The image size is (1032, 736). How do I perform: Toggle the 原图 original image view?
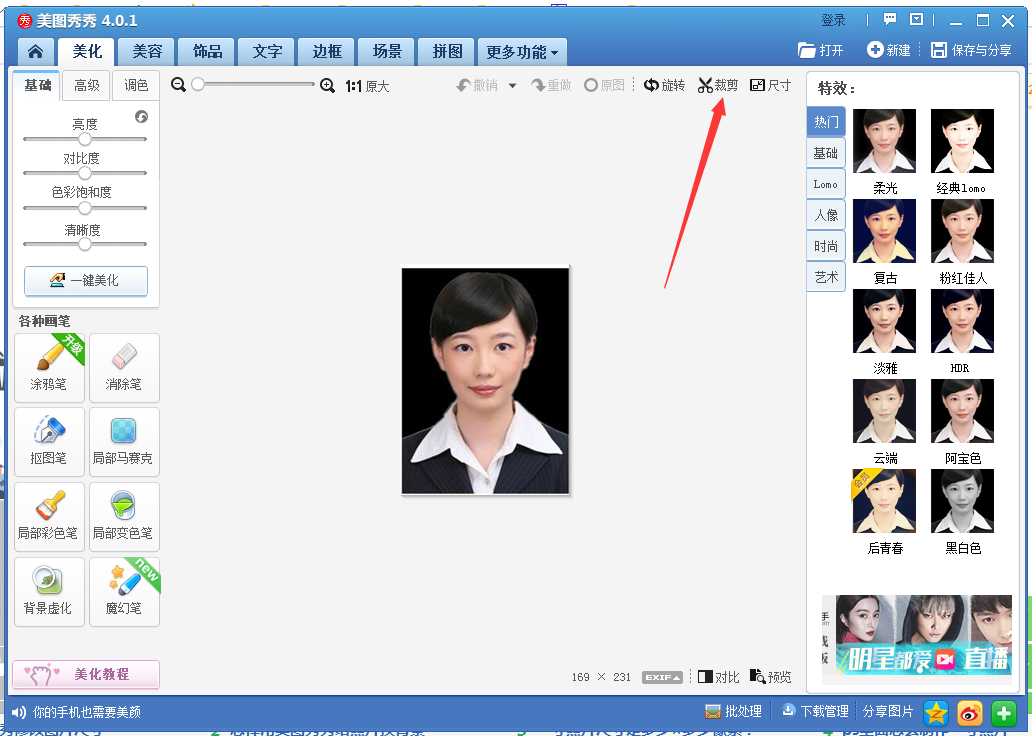tap(604, 86)
